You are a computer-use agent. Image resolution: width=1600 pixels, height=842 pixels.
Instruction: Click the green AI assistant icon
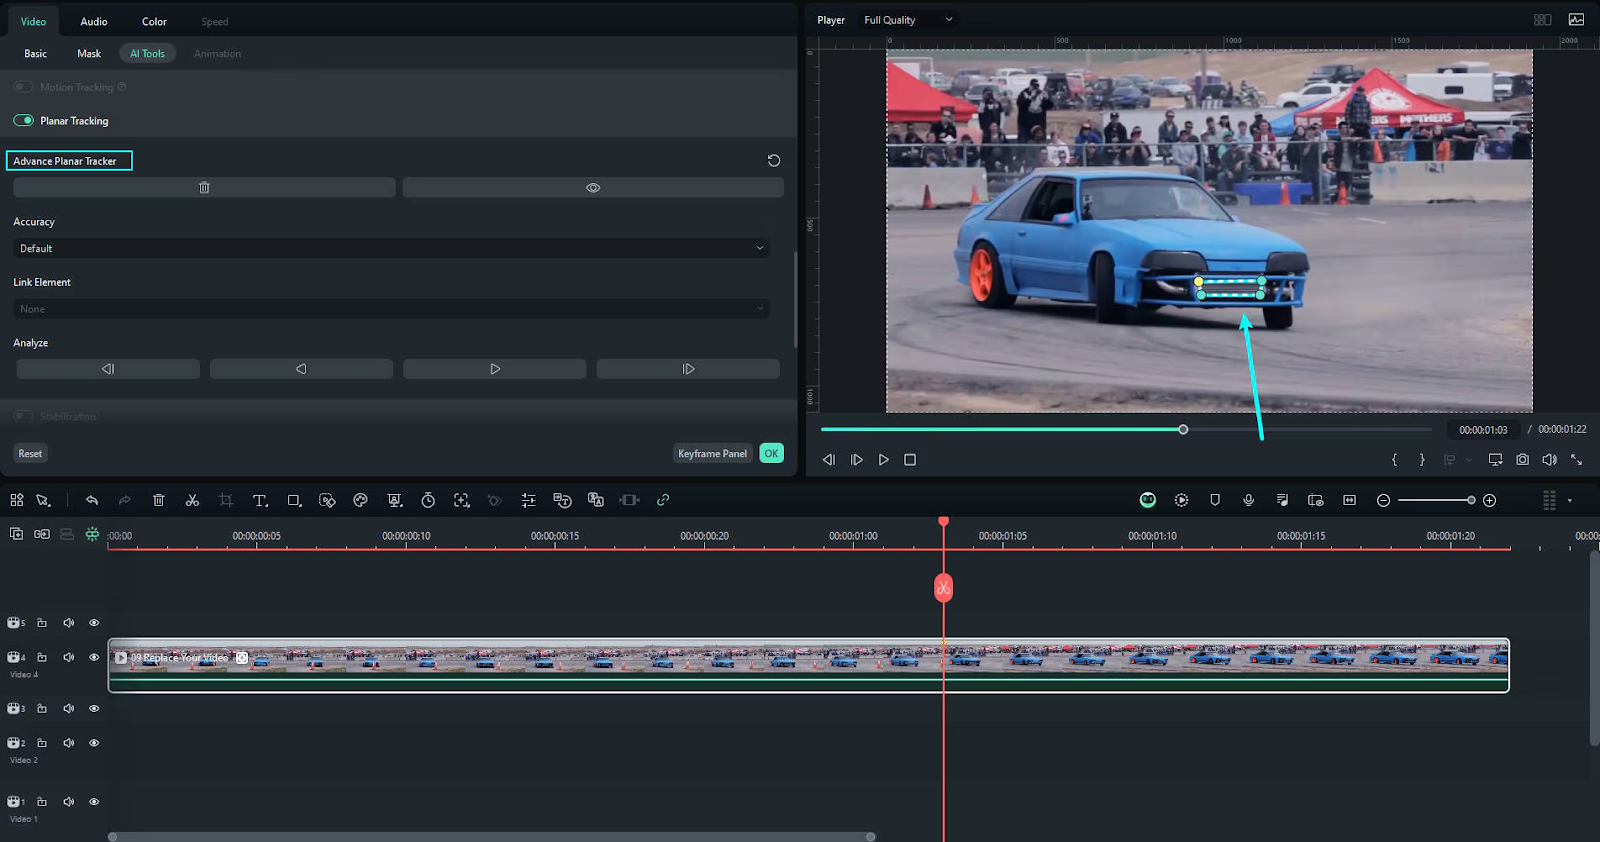(1148, 500)
